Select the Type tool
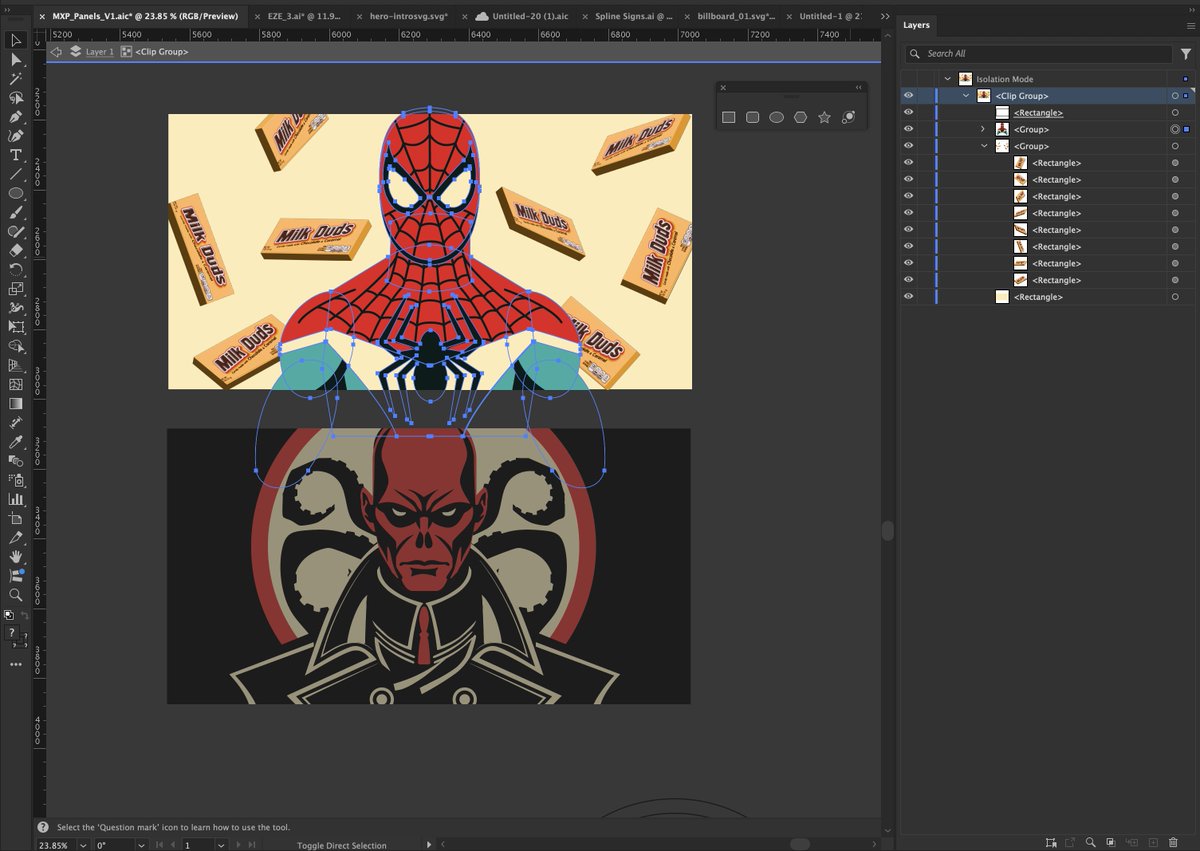 (16, 155)
